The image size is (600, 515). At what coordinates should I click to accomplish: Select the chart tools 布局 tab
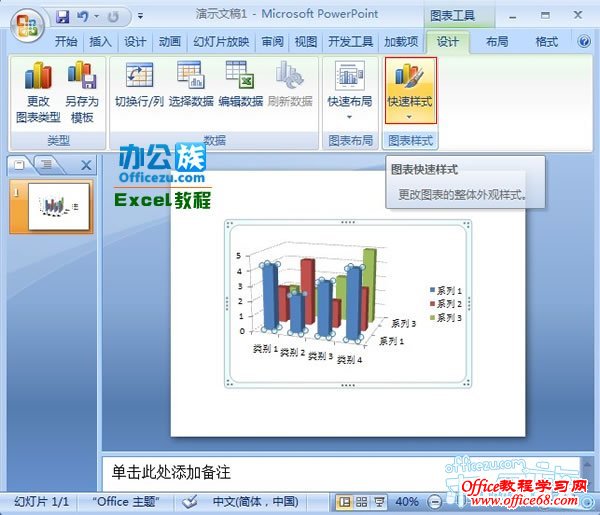[x=497, y=41]
